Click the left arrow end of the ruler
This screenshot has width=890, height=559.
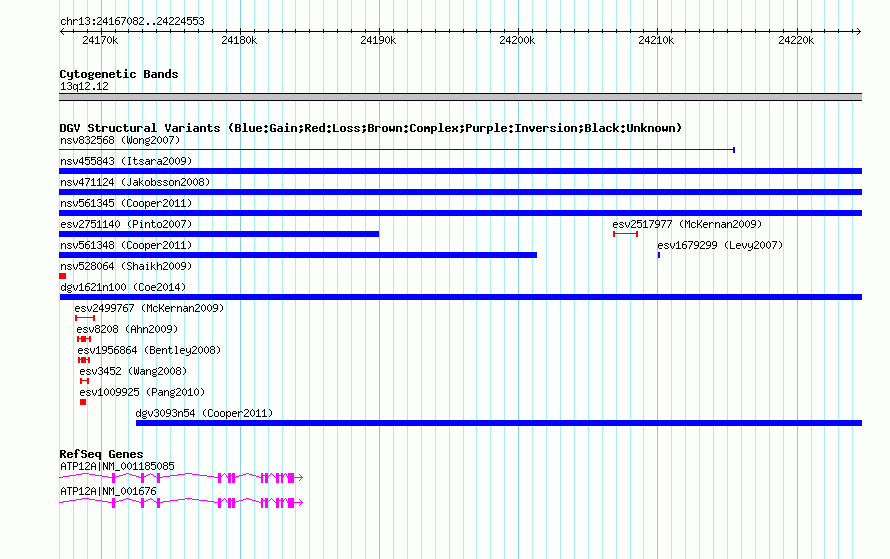coord(62,31)
